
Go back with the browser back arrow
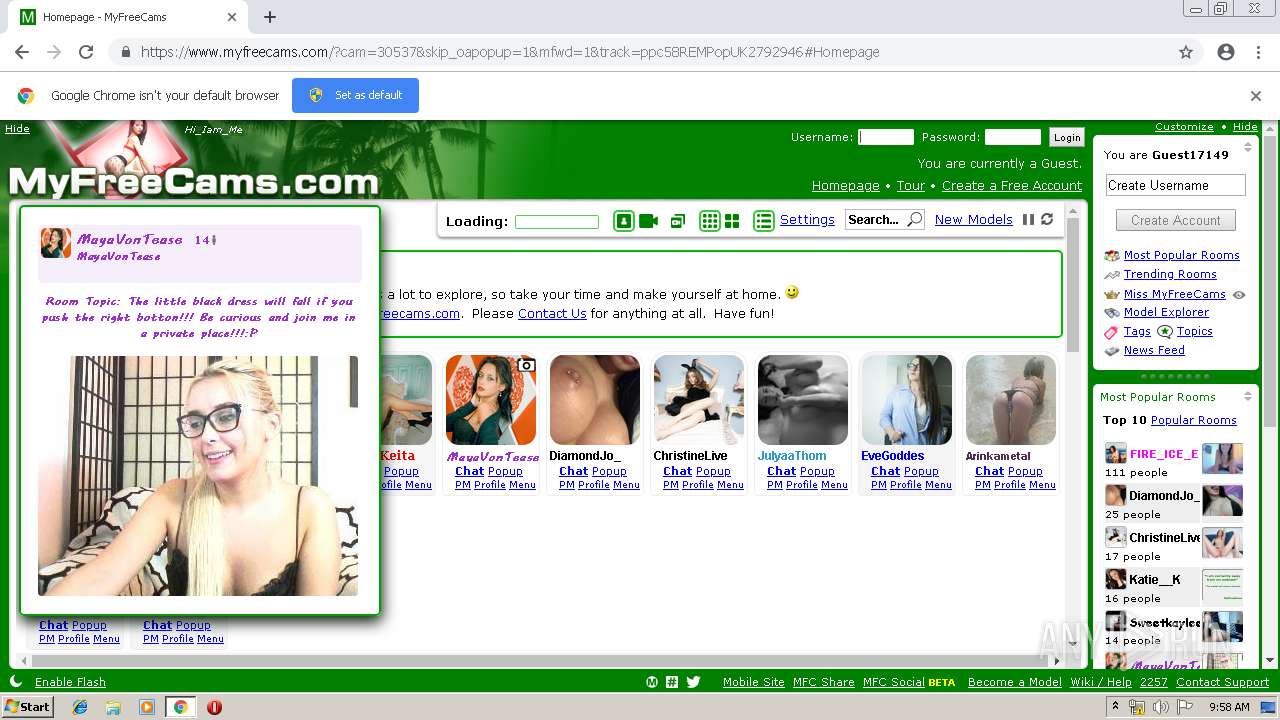tap(22, 52)
